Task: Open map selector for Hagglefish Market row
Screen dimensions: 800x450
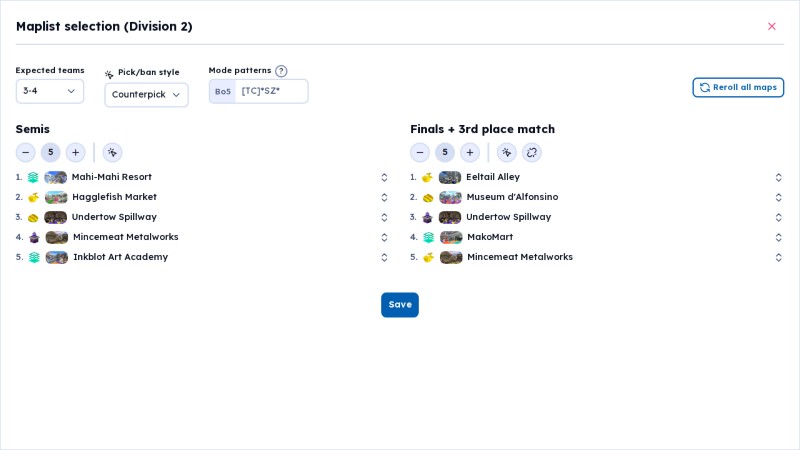Action: click(384, 197)
